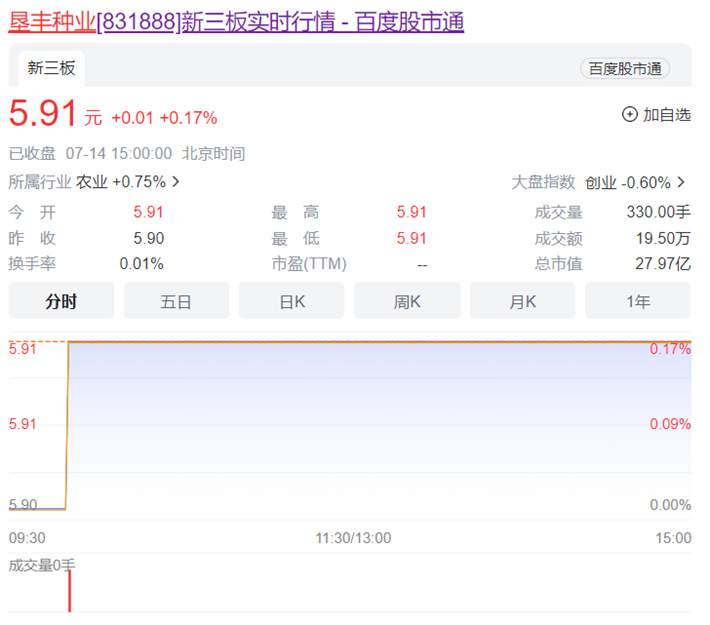Show the 周K weekly chart
Viewport: 710px width, 625px height.
click(407, 301)
